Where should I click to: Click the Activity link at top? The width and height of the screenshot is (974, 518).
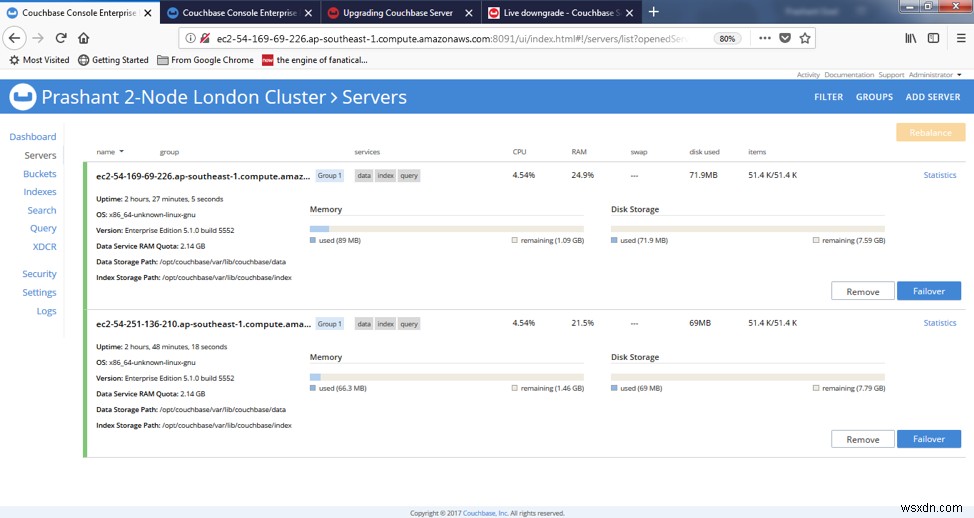(808, 75)
